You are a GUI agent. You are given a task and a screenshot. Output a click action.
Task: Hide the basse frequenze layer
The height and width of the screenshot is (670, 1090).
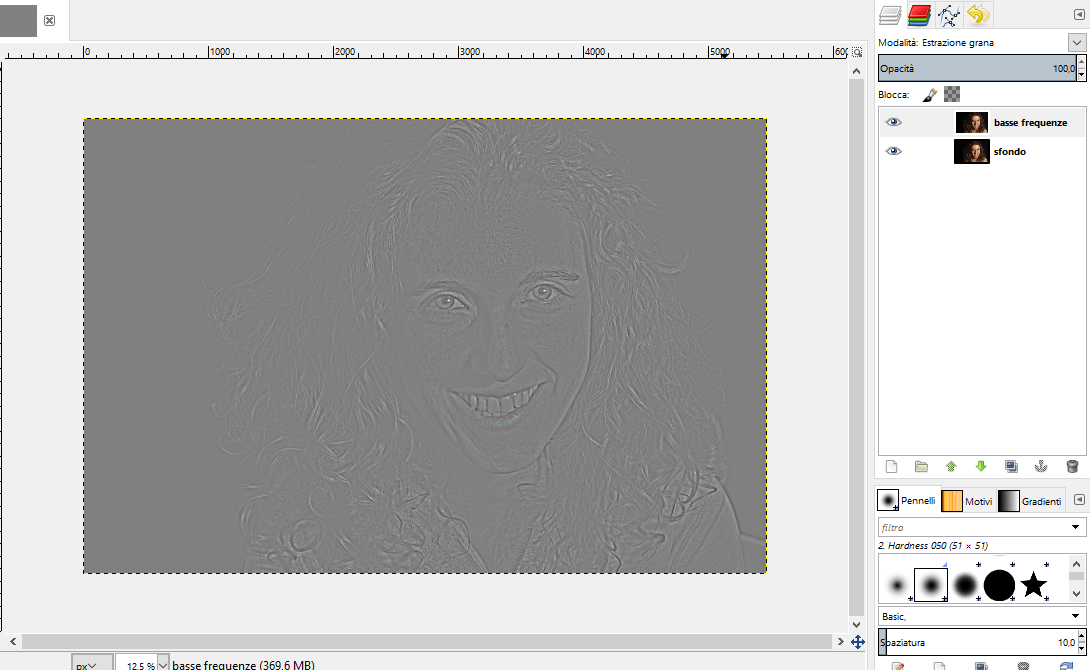coord(894,122)
